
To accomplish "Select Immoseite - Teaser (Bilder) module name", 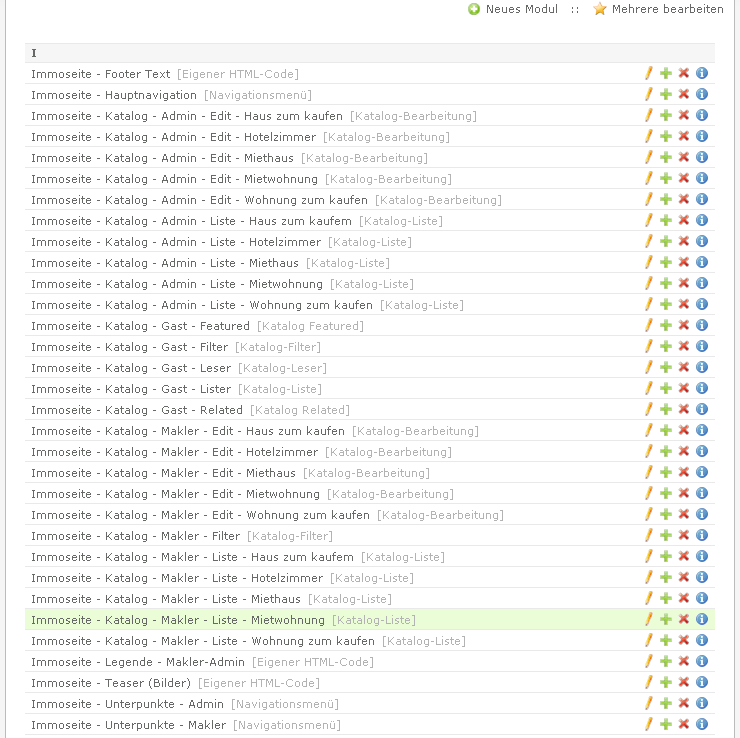I will point(111,683).
